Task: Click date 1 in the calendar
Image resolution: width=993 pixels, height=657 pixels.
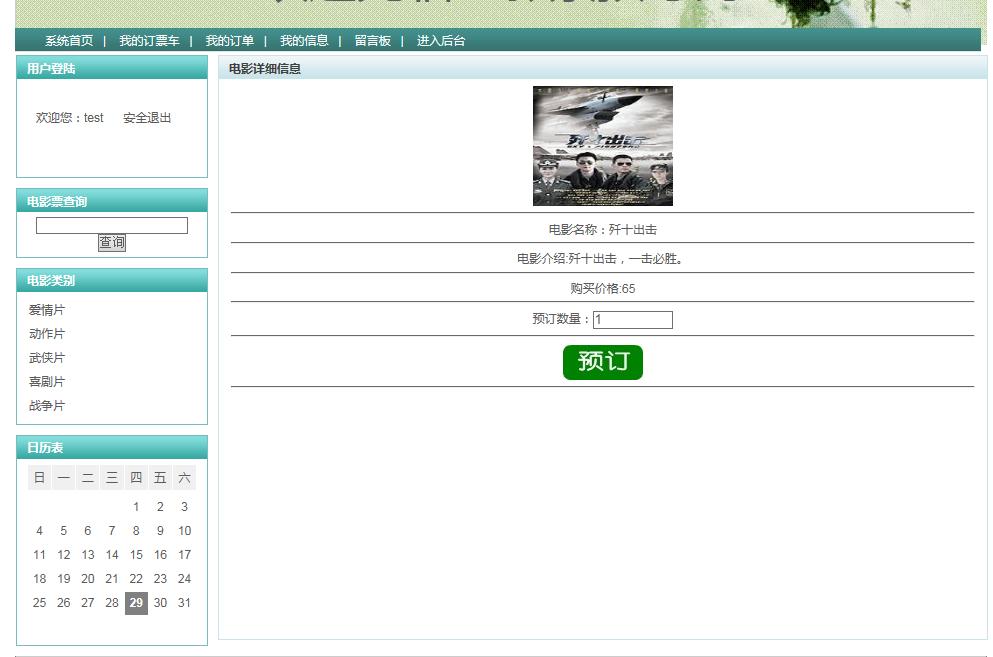Action: pyautogui.click(x=136, y=507)
